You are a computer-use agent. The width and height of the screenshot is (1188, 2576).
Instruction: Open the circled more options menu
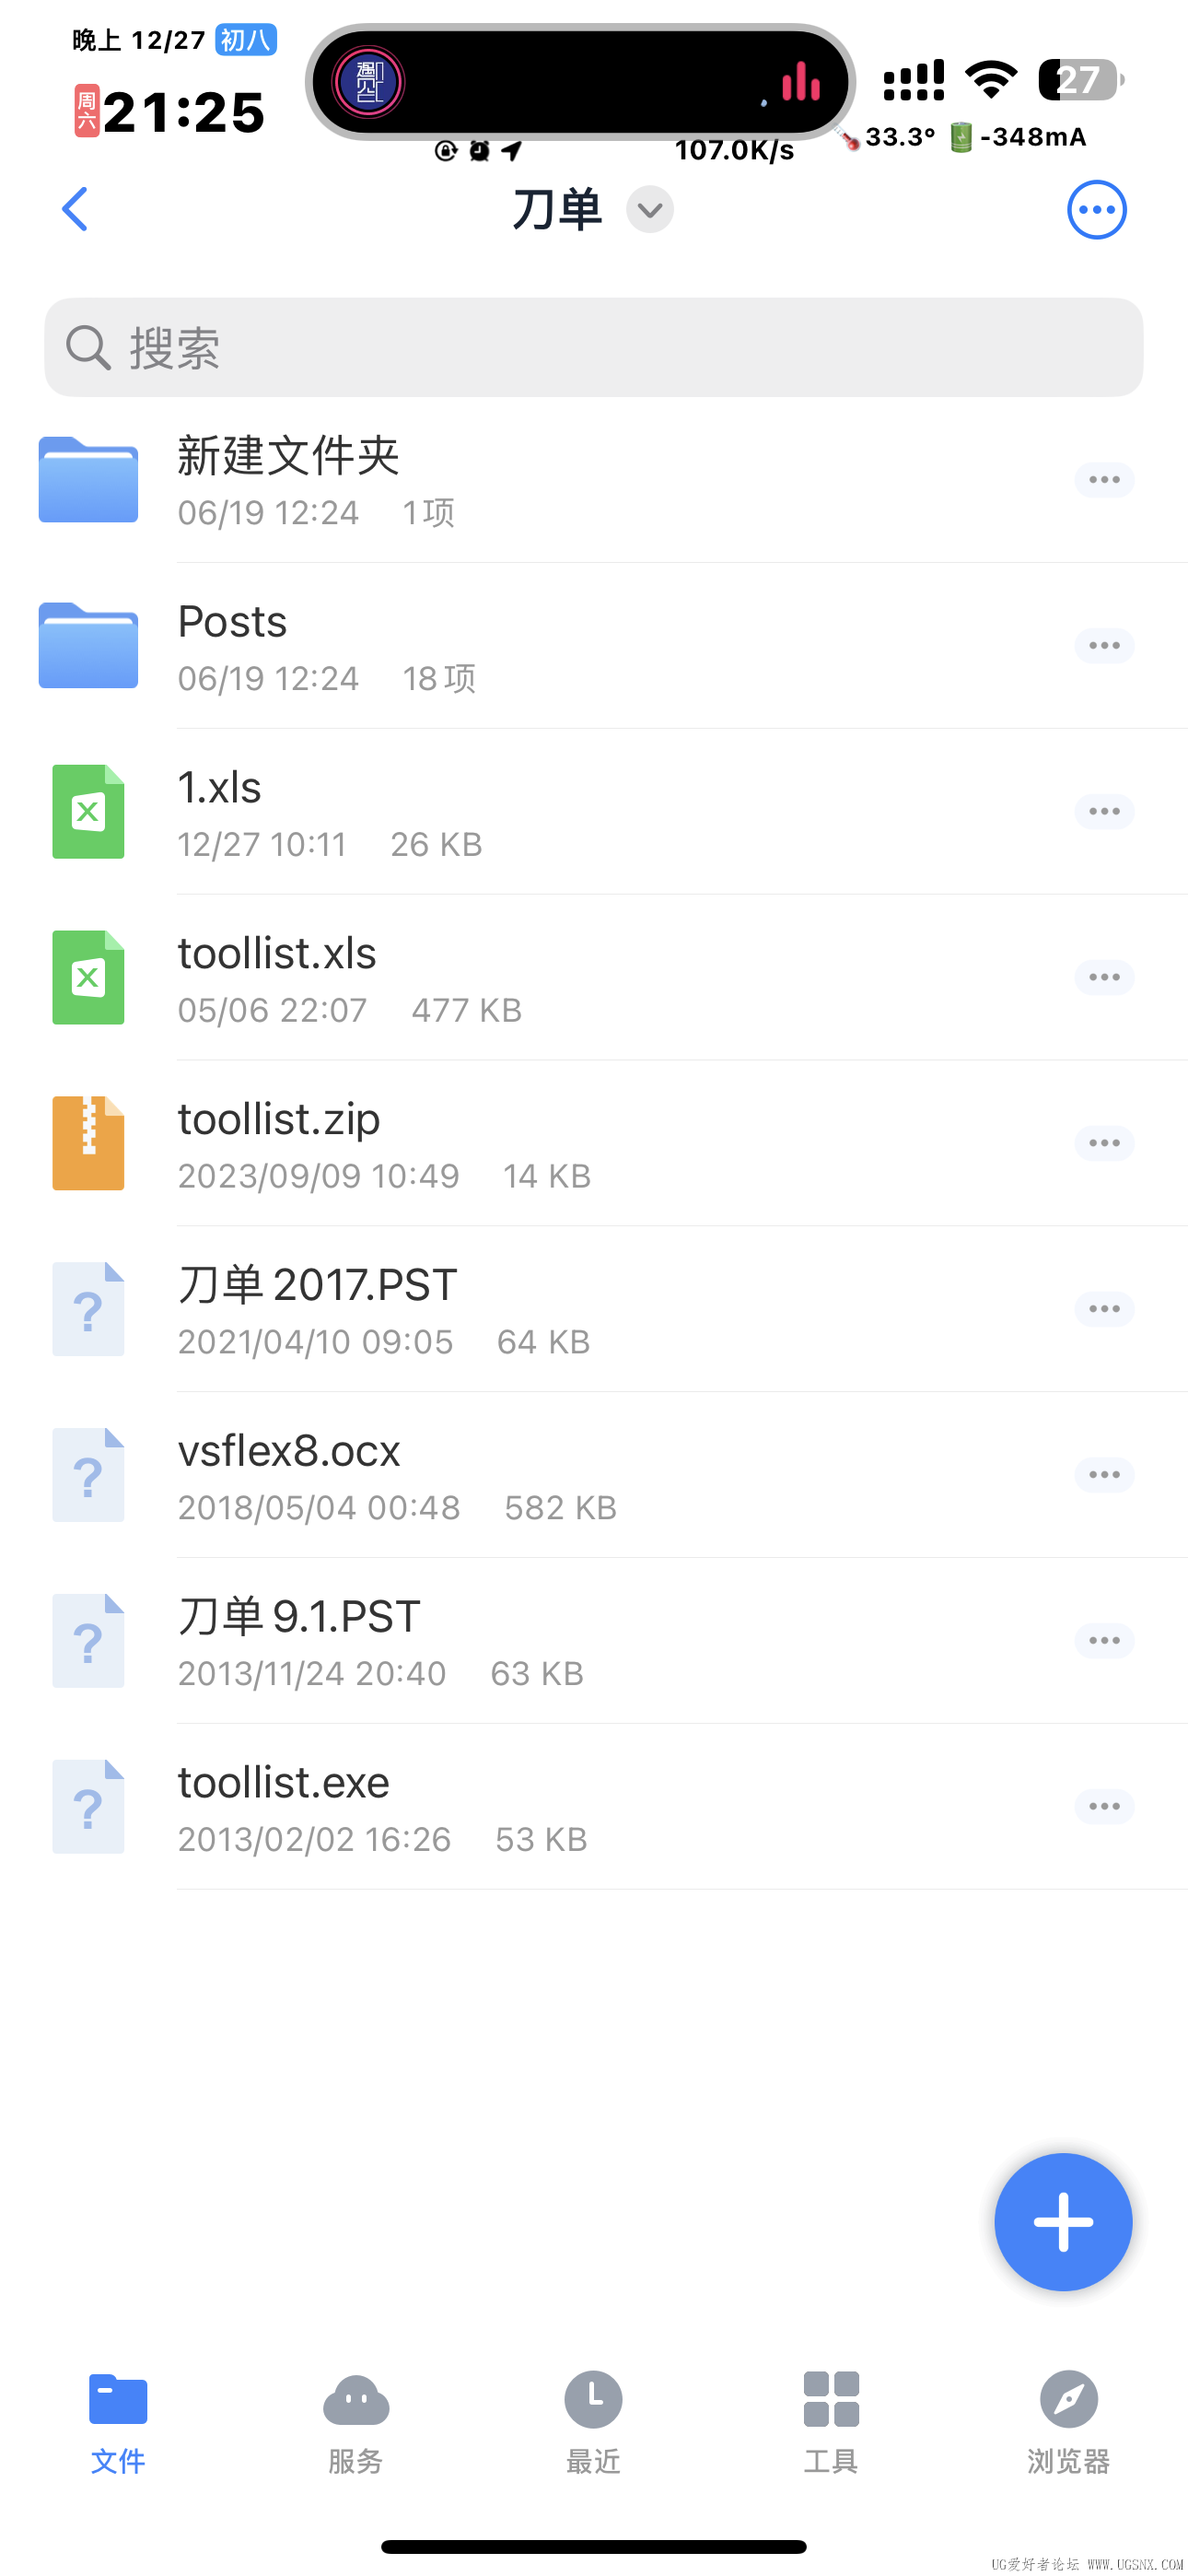[x=1096, y=210]
